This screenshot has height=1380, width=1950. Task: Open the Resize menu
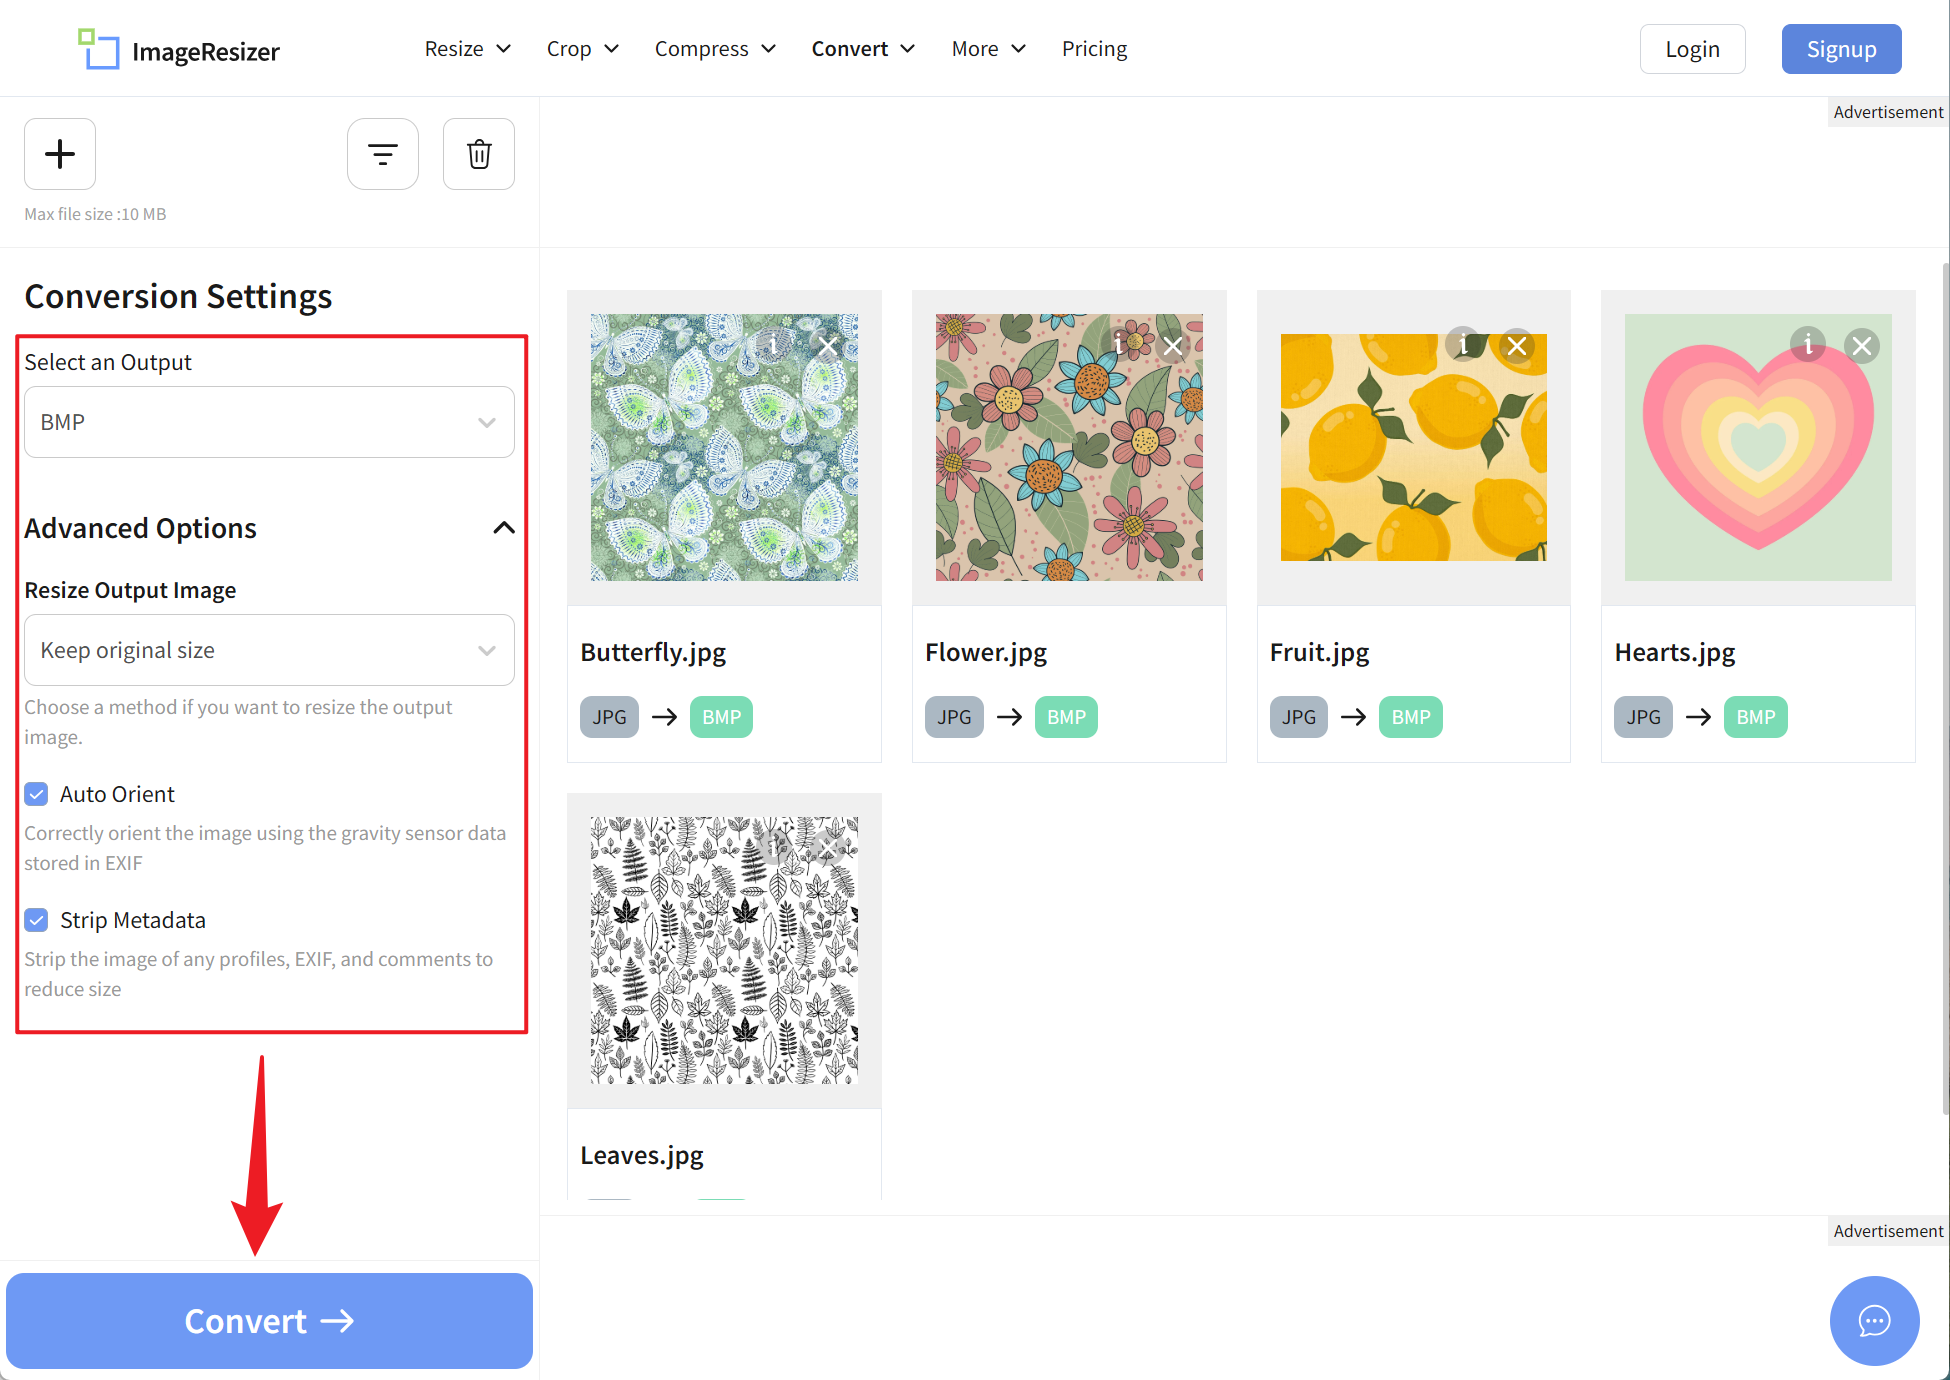pyautogui.click(x=467, y=49)
